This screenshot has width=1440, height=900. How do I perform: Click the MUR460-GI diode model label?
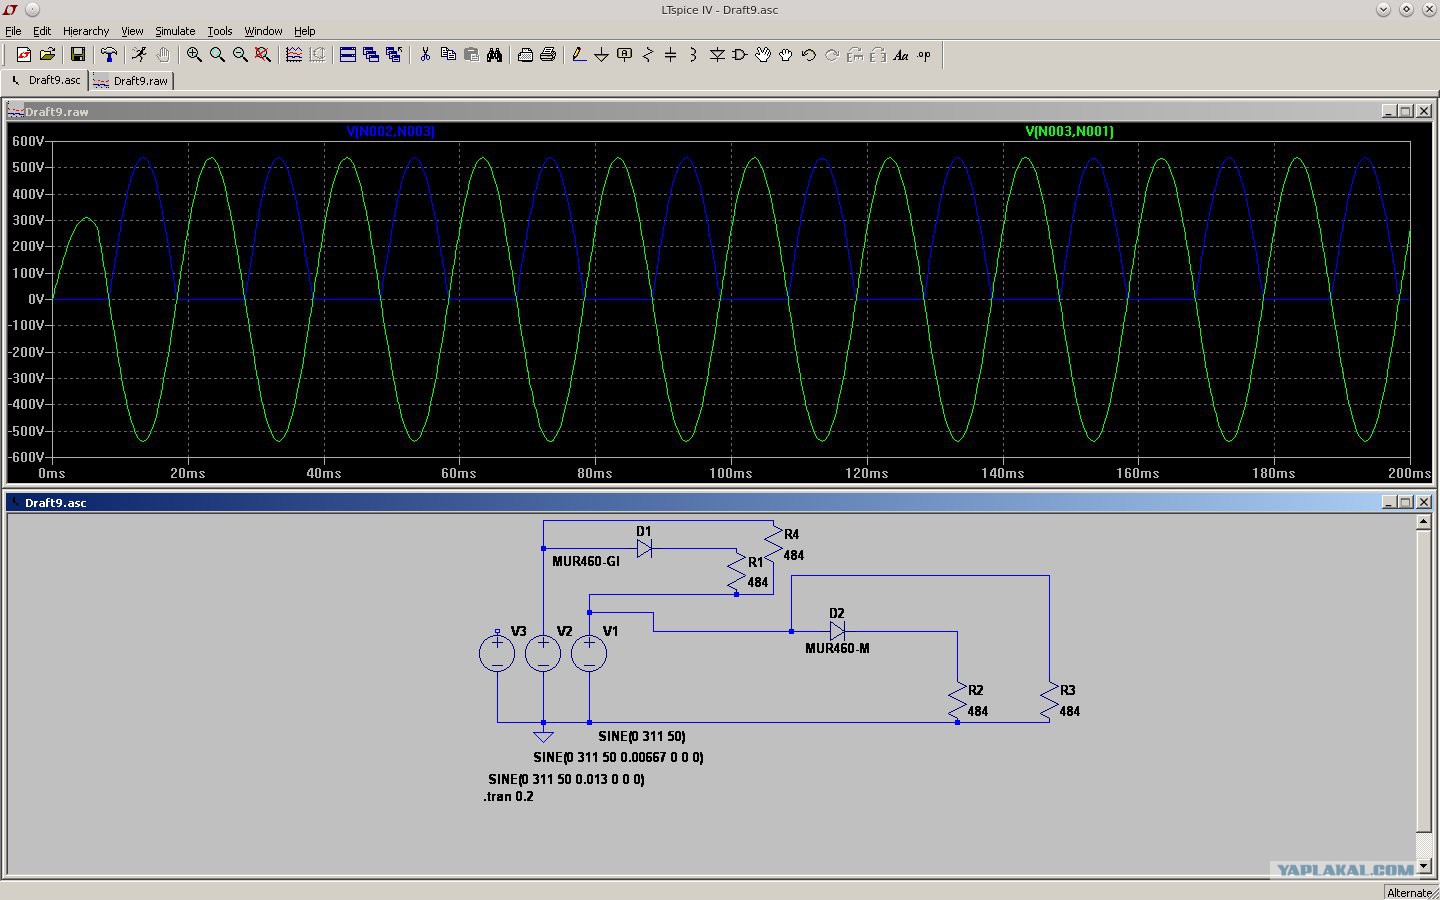coord(586,561)
